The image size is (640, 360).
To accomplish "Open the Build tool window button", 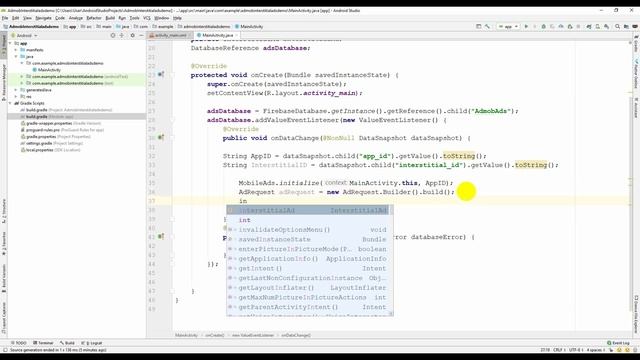I will coord(67,343).
